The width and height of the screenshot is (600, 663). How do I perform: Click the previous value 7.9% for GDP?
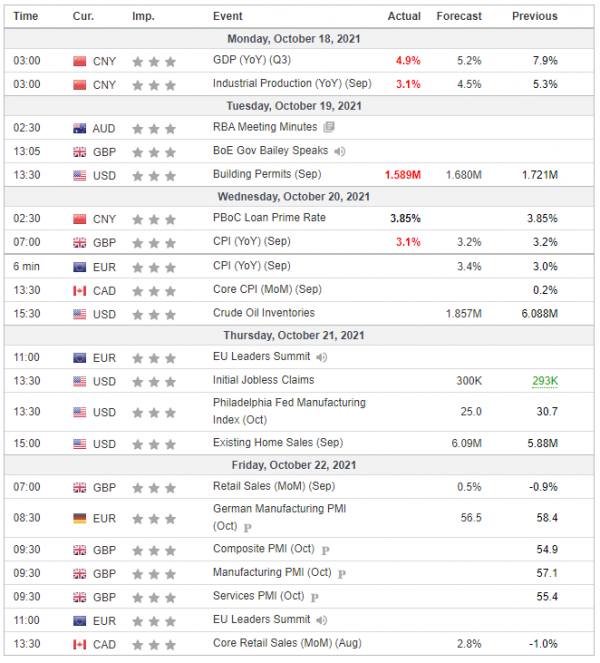click(x=545, y=61)
